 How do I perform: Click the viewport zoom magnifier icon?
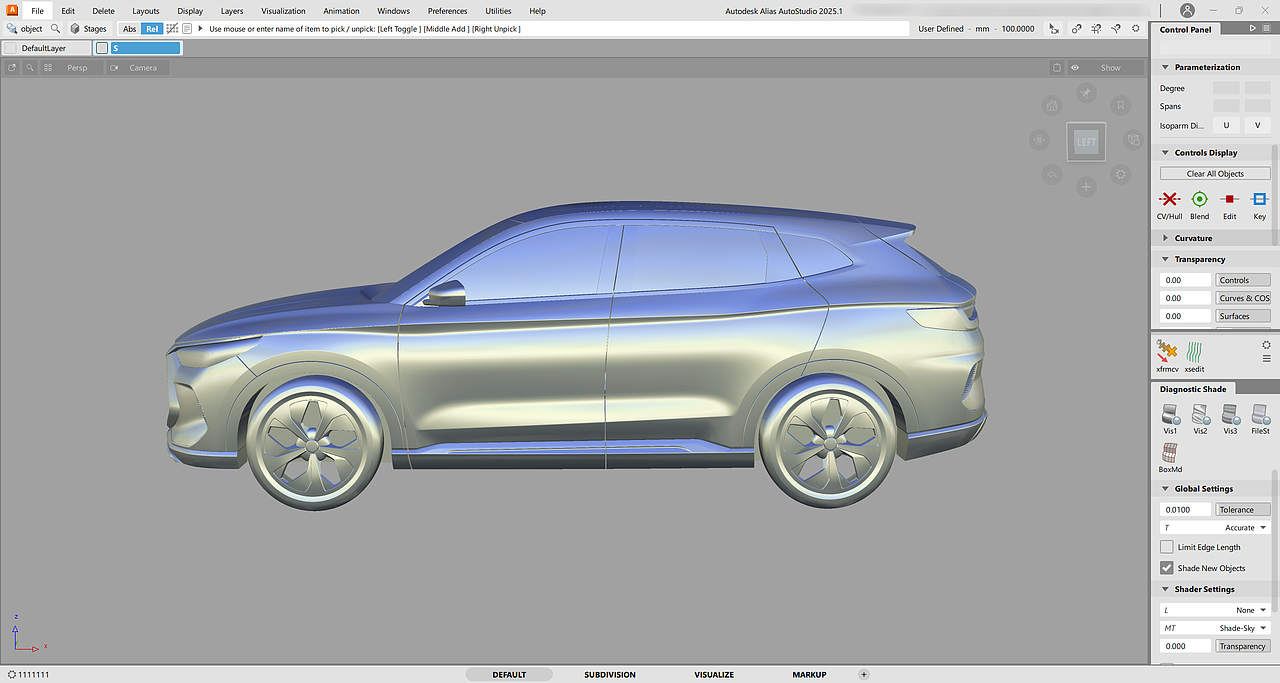pos(30,68)
